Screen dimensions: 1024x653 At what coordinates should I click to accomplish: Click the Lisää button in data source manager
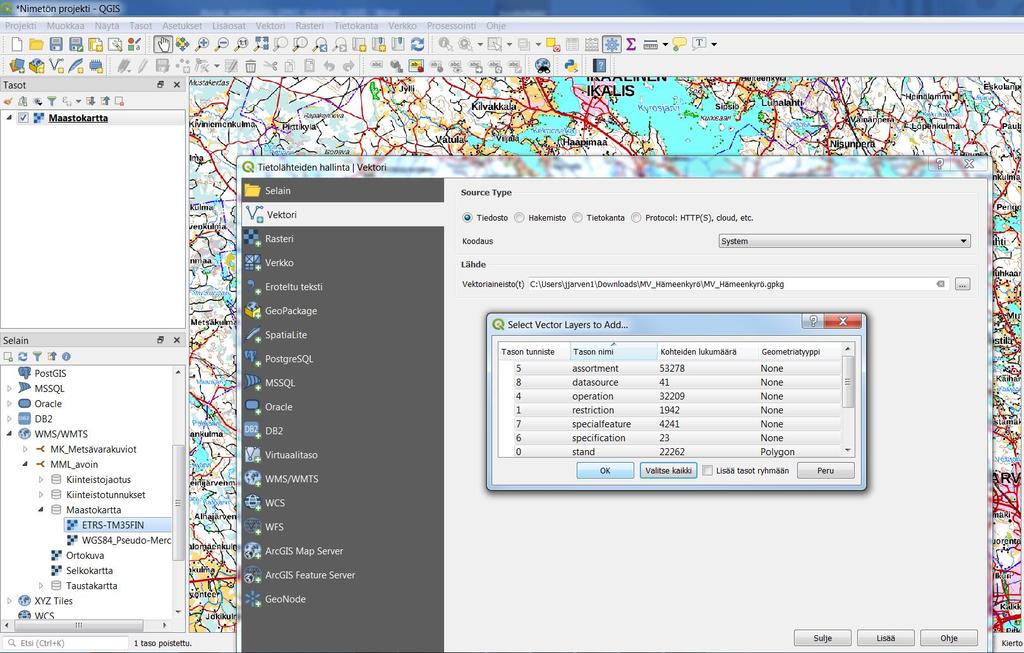(886, 638)
